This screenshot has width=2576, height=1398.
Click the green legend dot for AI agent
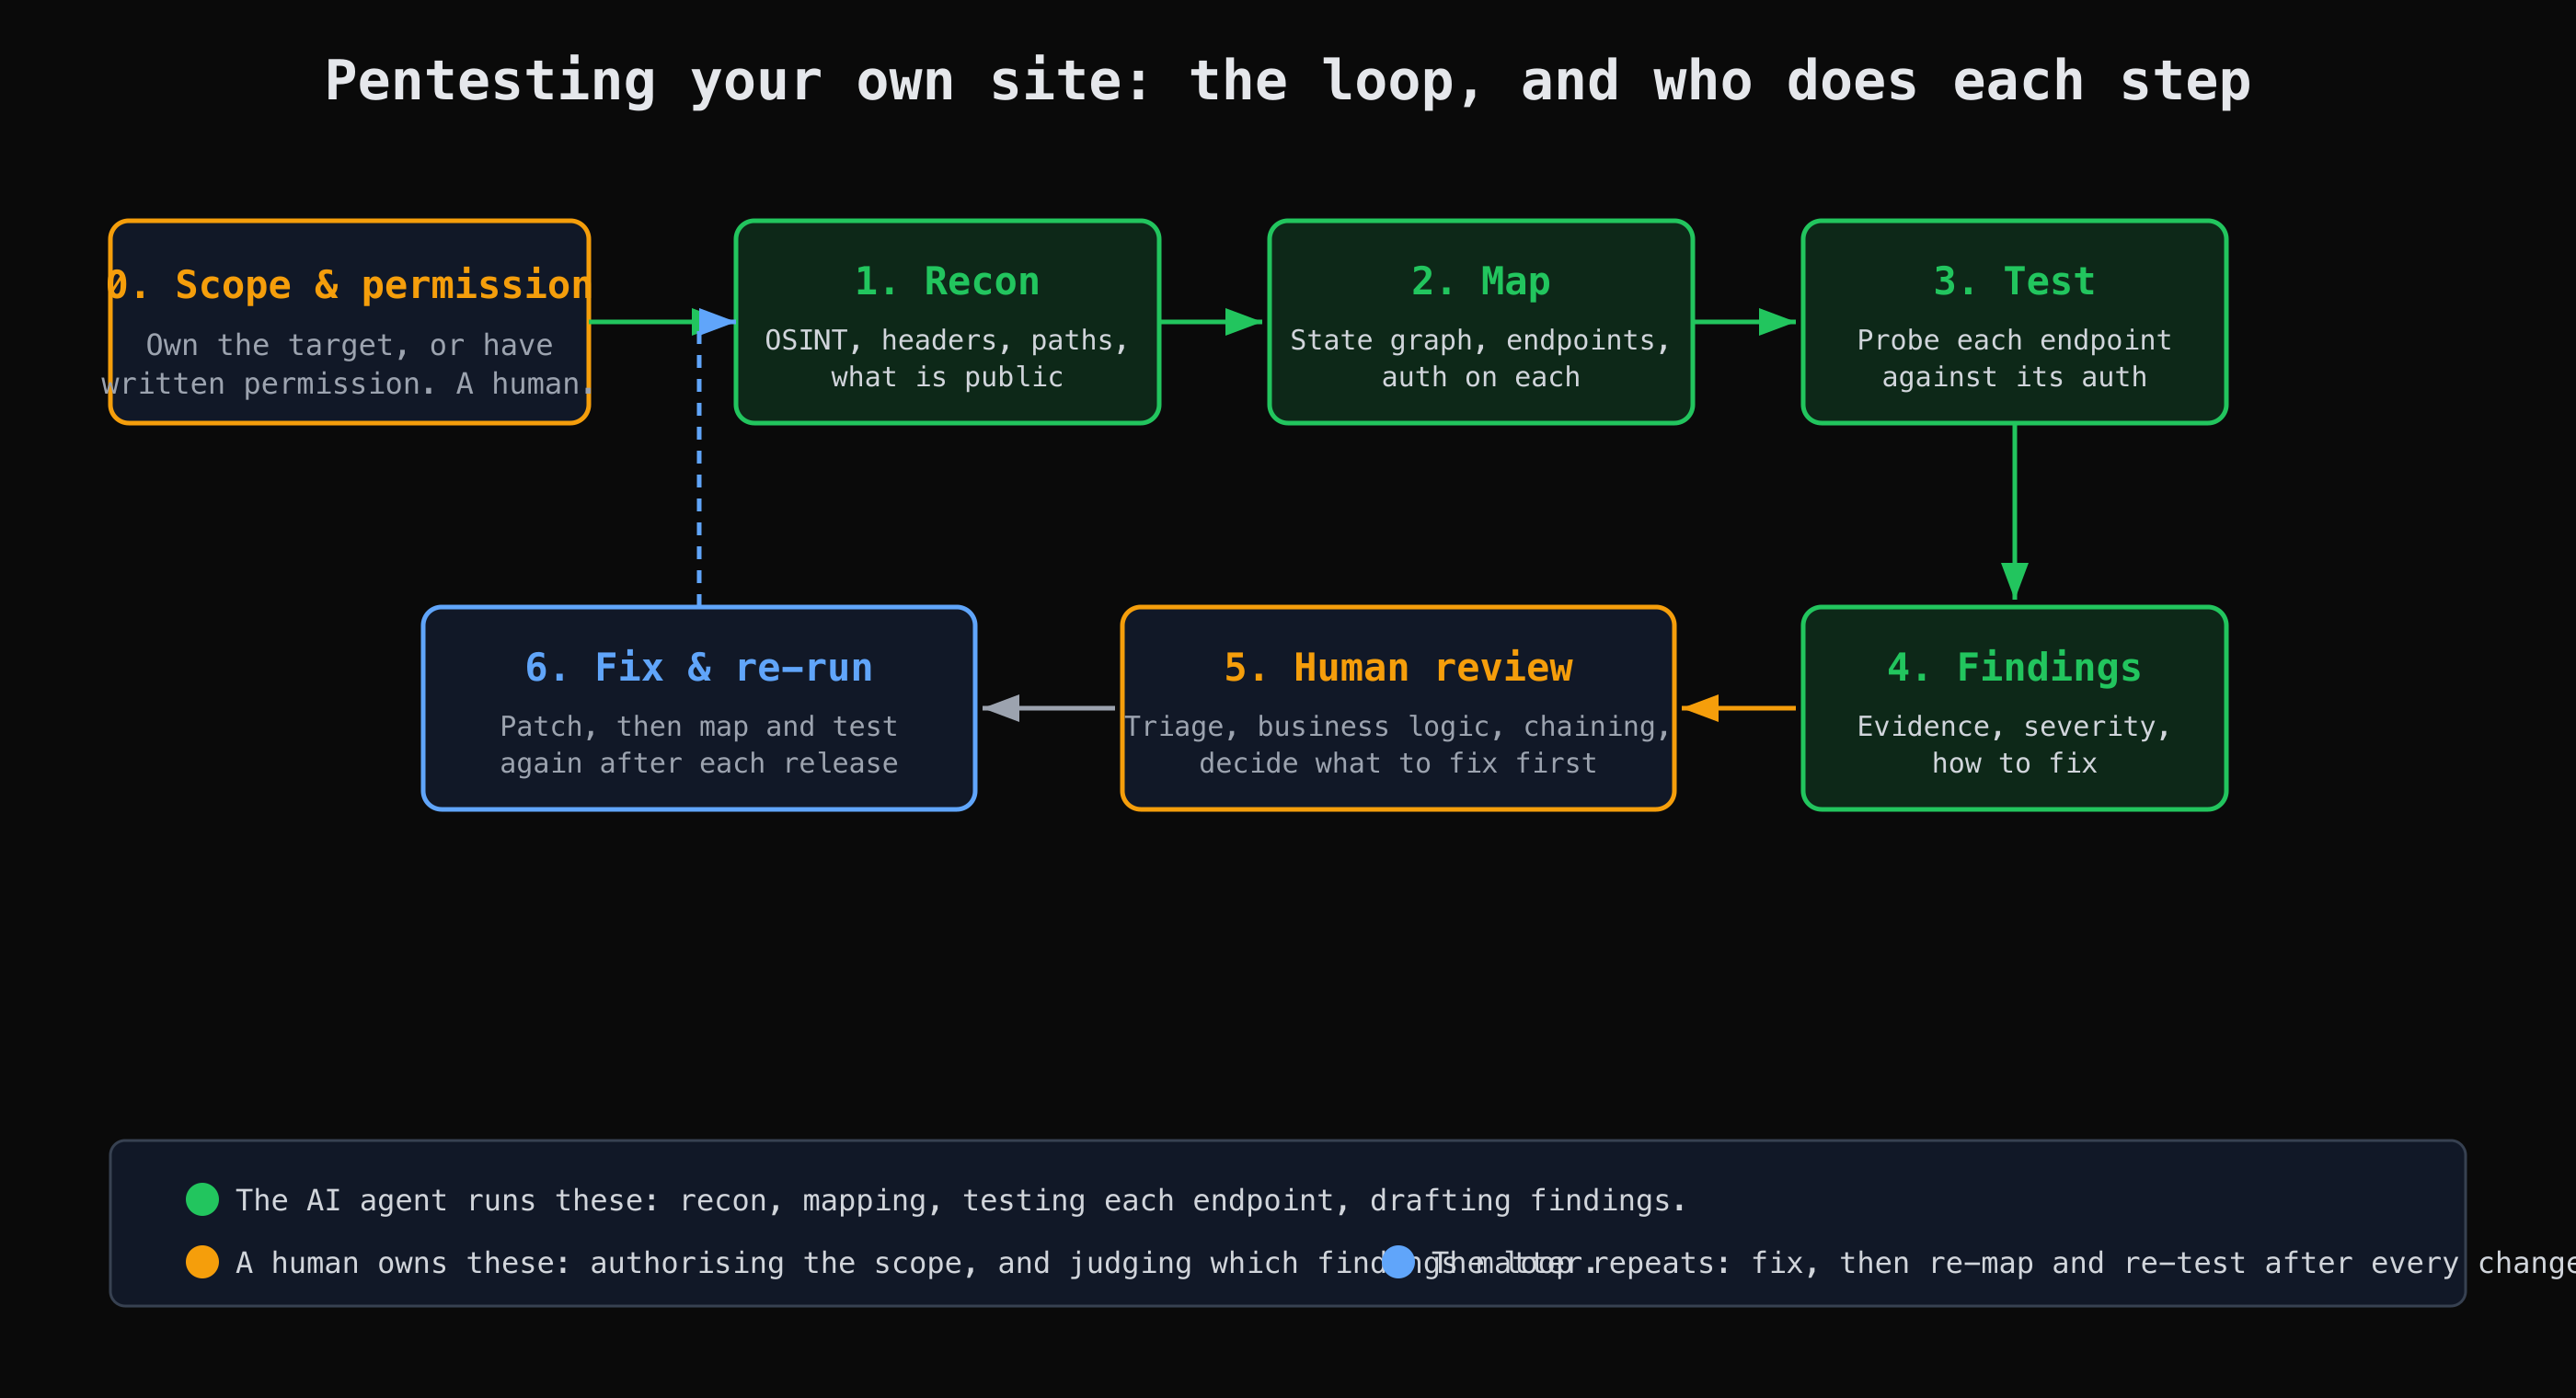(x=202, y=1199)
